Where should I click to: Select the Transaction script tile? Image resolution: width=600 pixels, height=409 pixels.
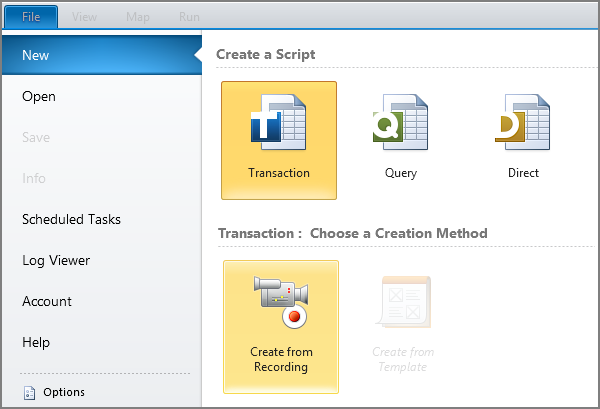point(279,140)
